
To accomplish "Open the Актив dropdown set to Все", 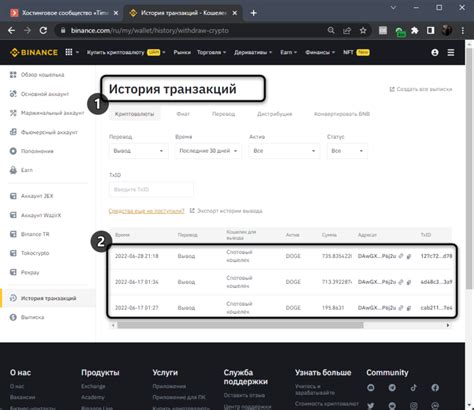I will [284, 151].
